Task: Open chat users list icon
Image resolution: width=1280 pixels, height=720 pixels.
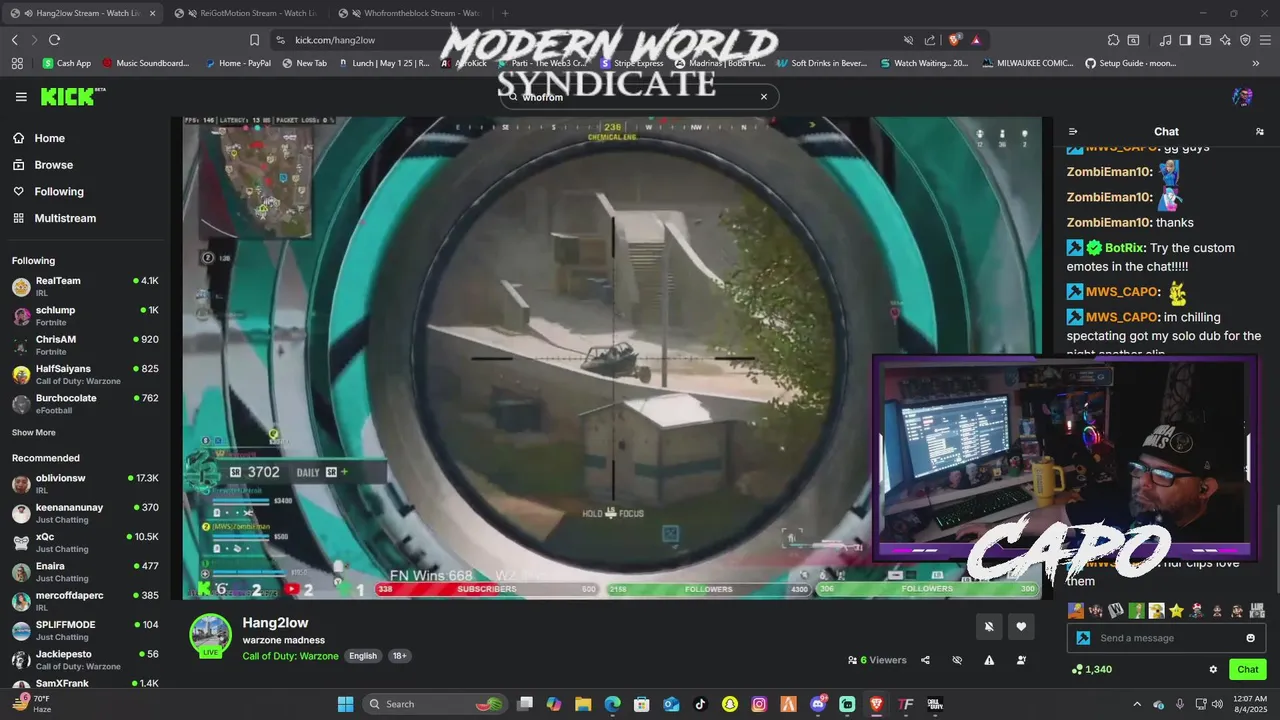Action: [x=1259, y=132]
